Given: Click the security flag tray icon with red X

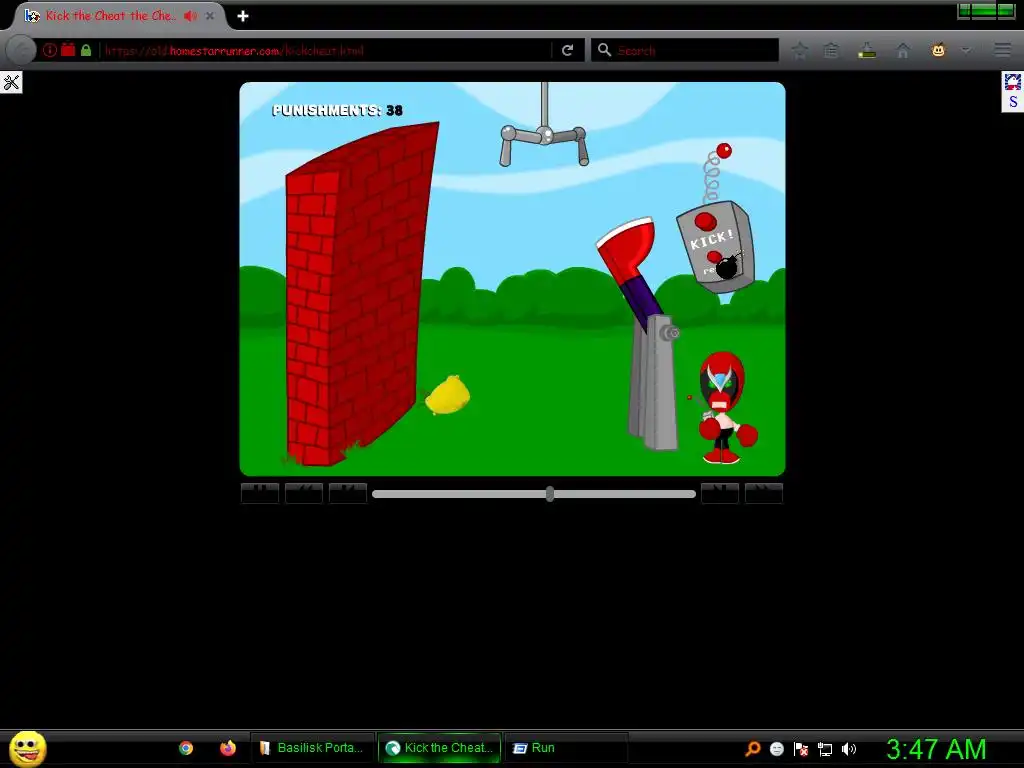Looking at the screenshot, I should point(801,749).
